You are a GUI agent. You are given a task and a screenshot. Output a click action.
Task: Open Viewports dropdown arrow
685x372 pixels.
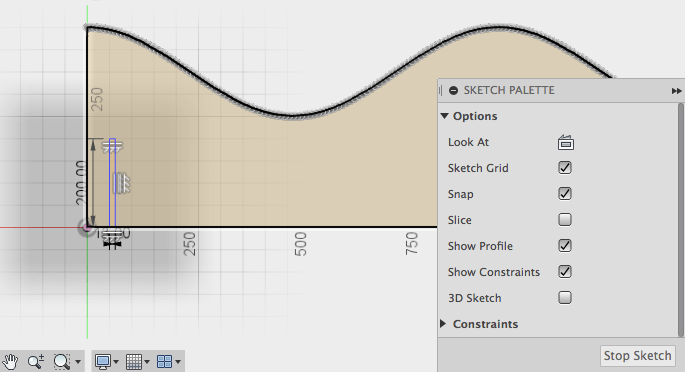(x=178, y=362)
